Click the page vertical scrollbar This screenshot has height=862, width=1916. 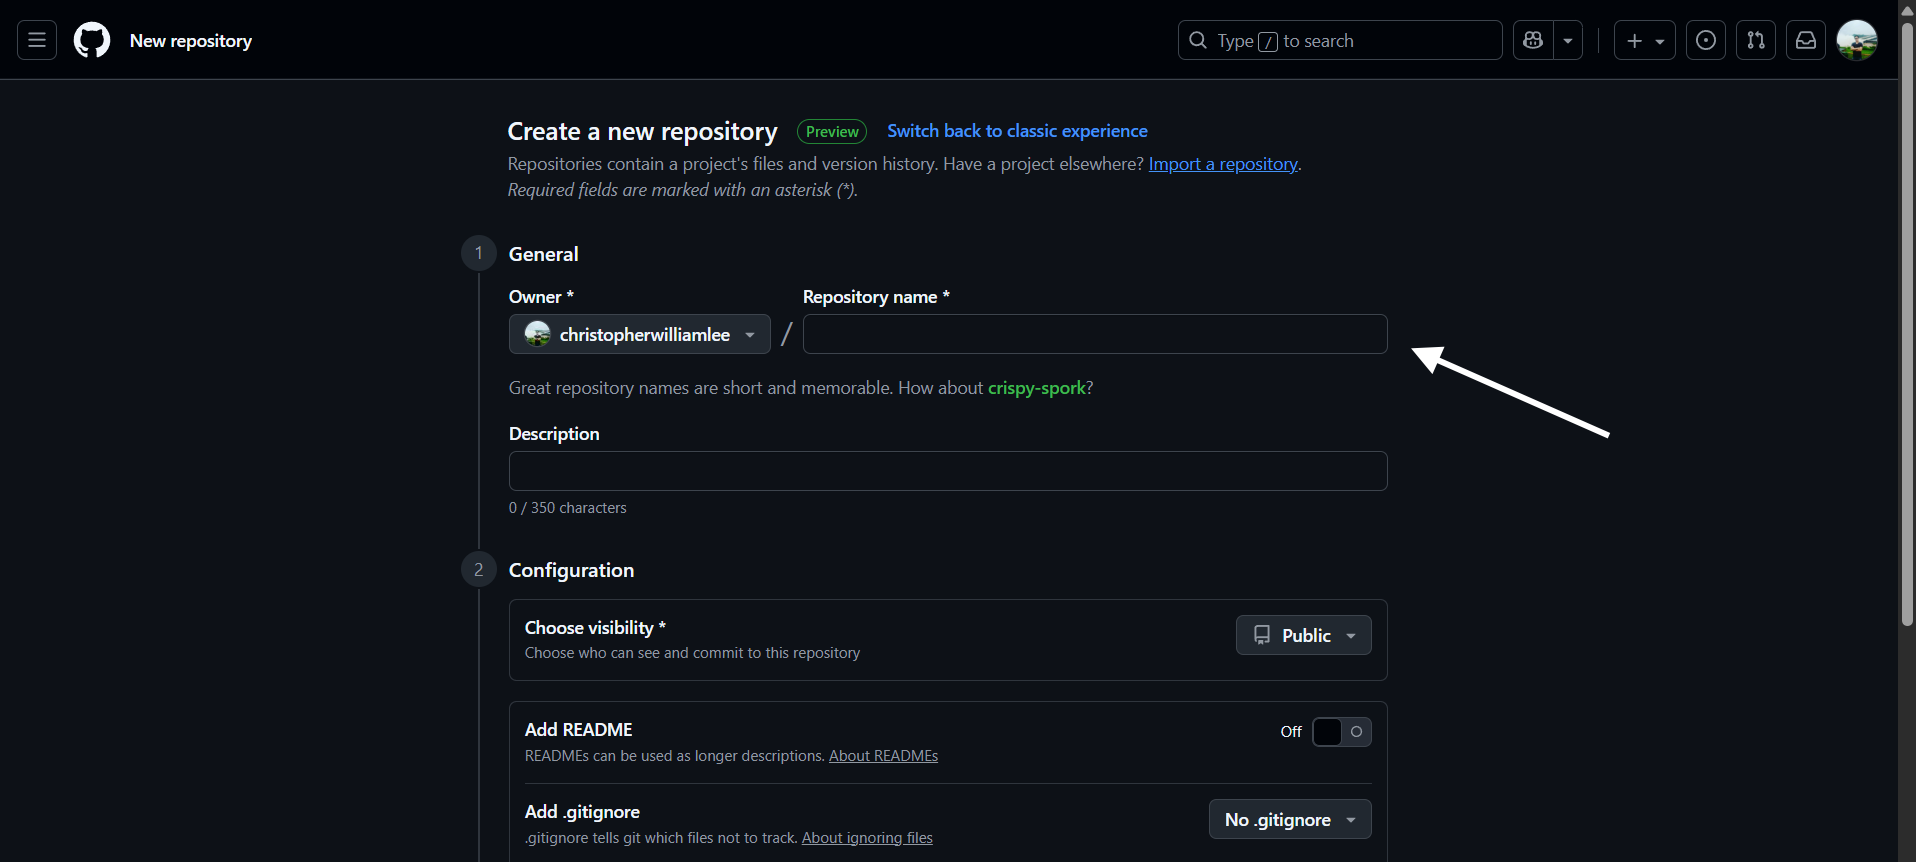[x=1907, y=325]
